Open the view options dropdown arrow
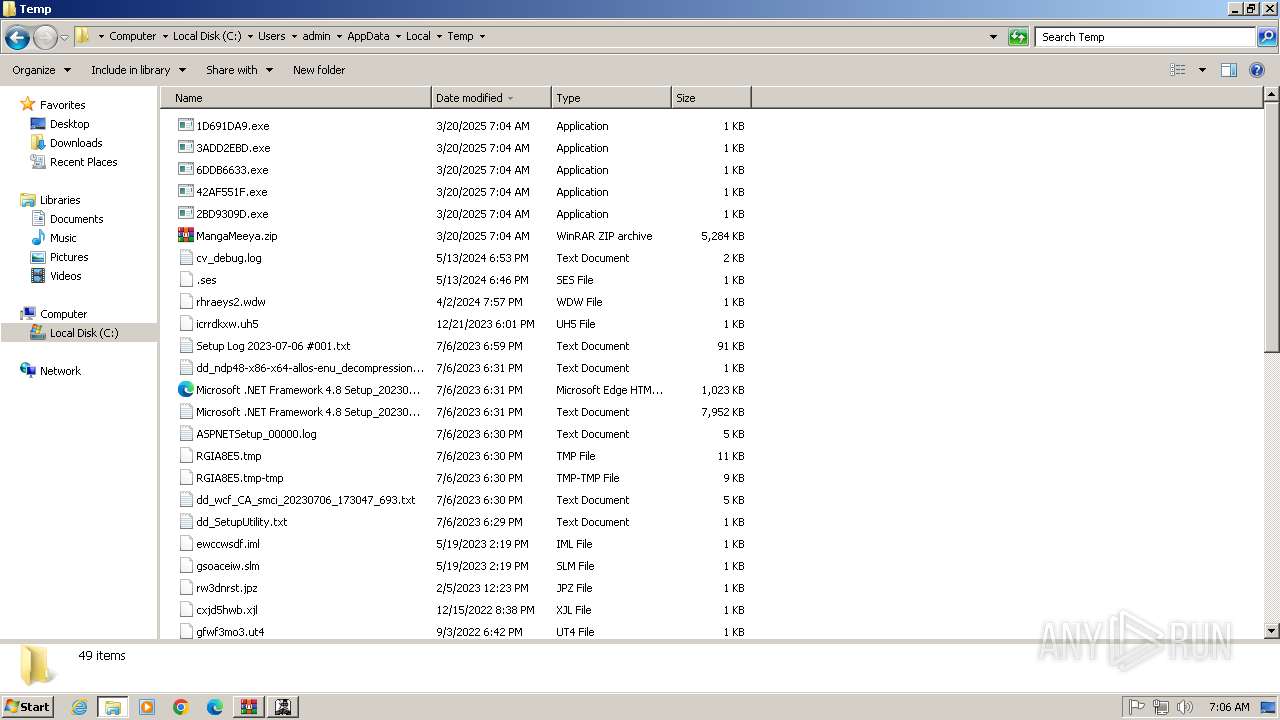Image resolution: width=1280 pixels, height=720 pixels. [x=1202, y=70]
